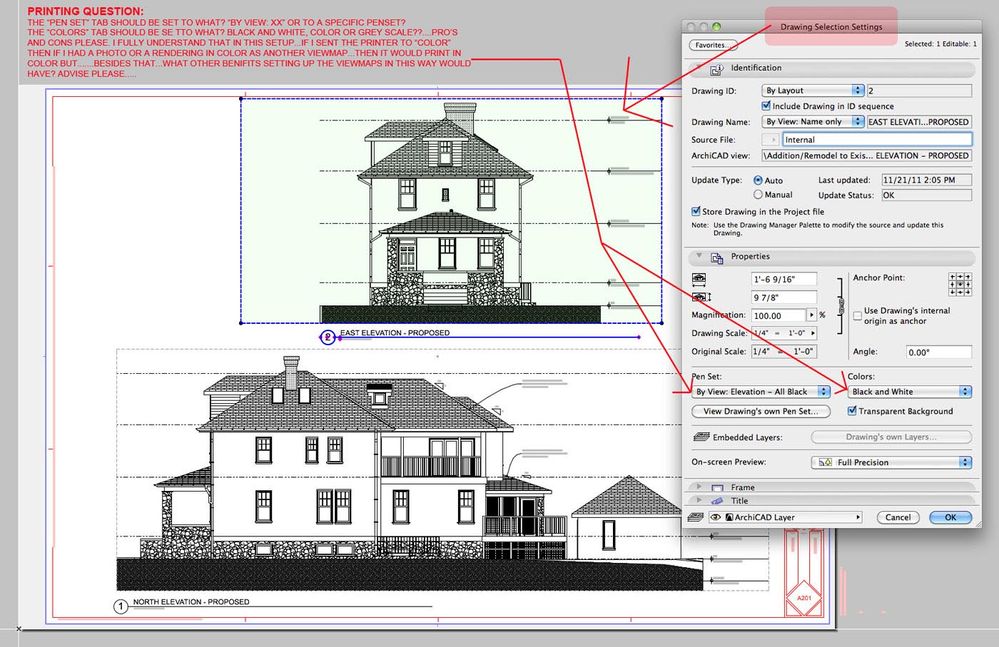
Task: Click the eye icon beside ArchiCAD Layer
Action: pyautogui.click(x=715, y=517)
